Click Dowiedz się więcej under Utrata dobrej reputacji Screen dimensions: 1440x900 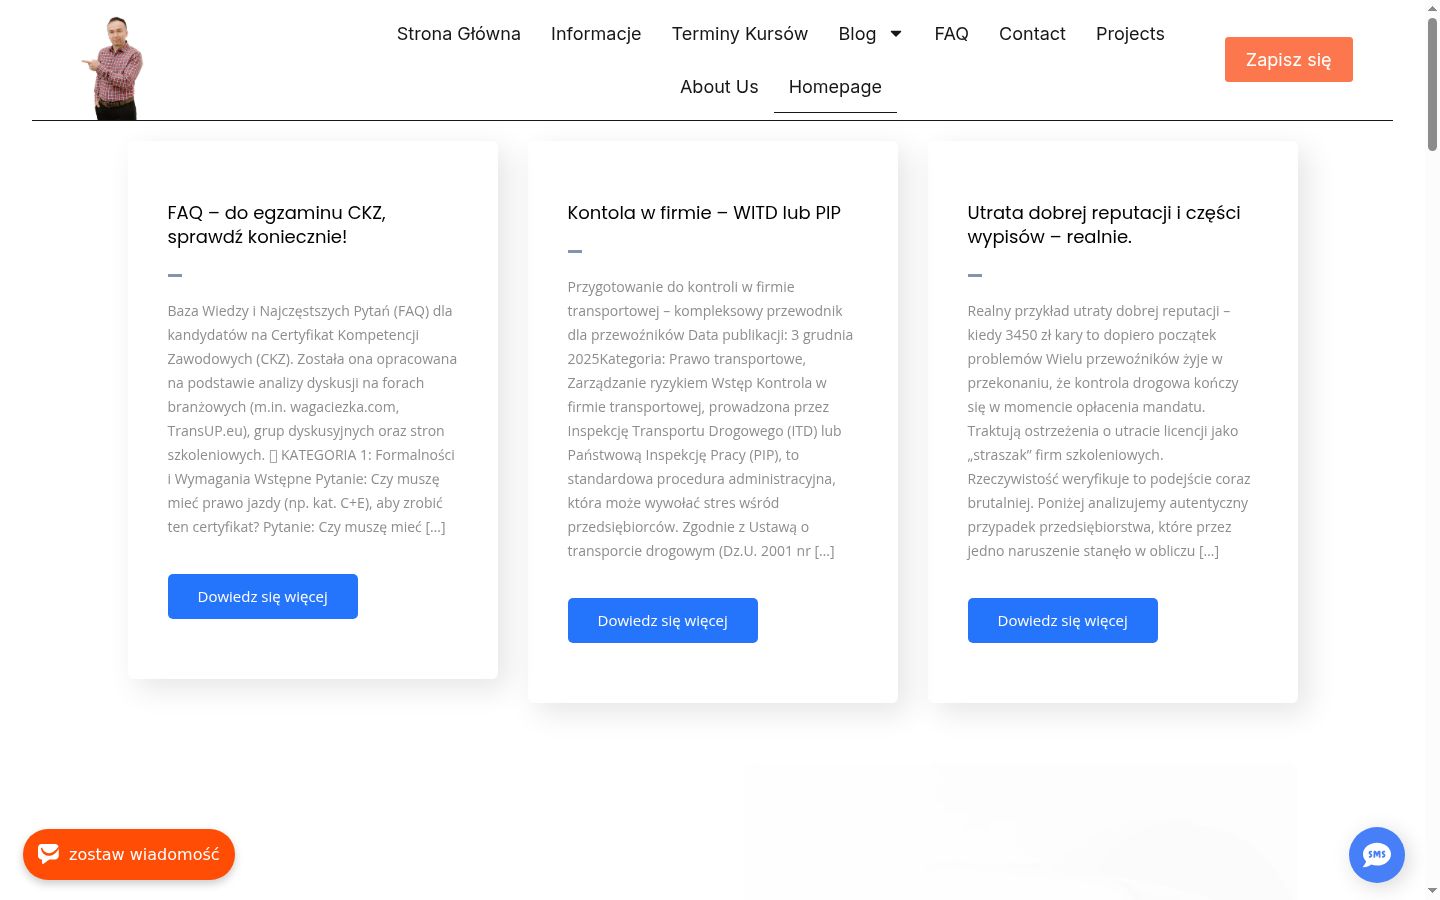pyautogui.click(x=1063, y=621)
